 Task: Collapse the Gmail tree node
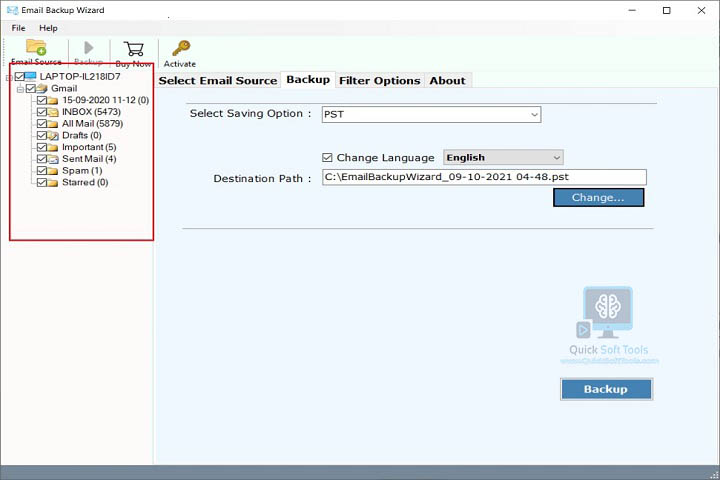point(20,89)
